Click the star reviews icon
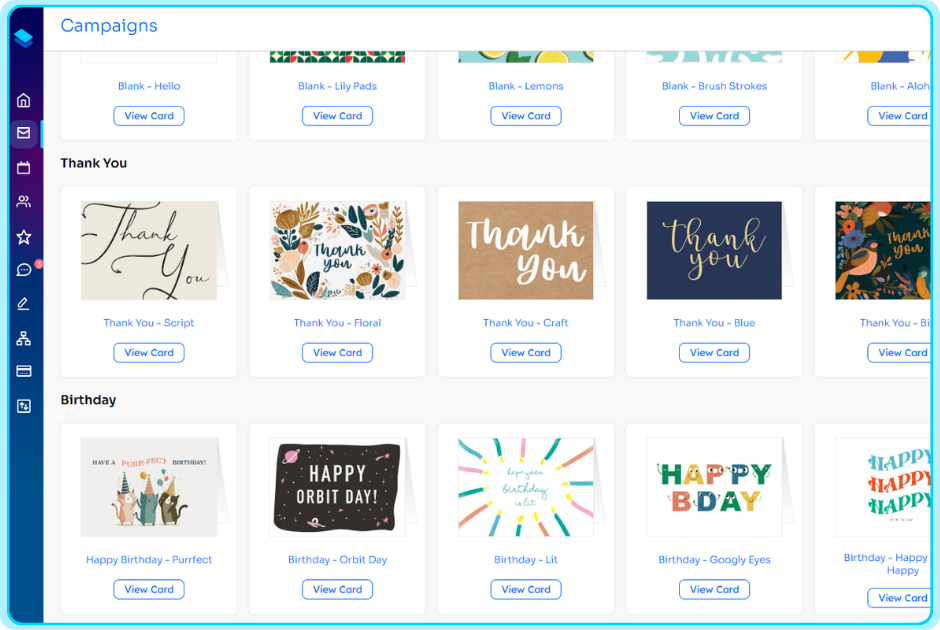This screenshot has height=630, width=940. click(23, 237)
